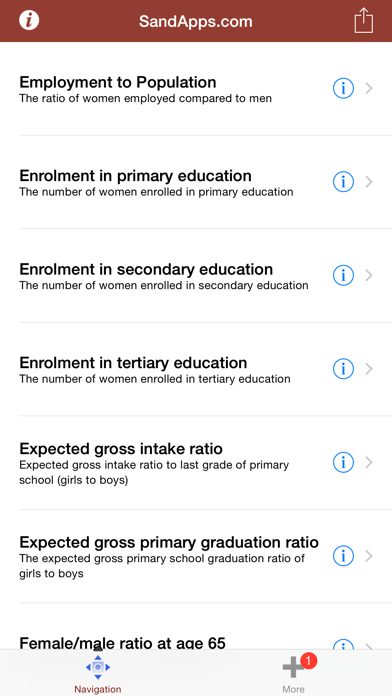Open the share icon in top bar

tap(364, 20)
